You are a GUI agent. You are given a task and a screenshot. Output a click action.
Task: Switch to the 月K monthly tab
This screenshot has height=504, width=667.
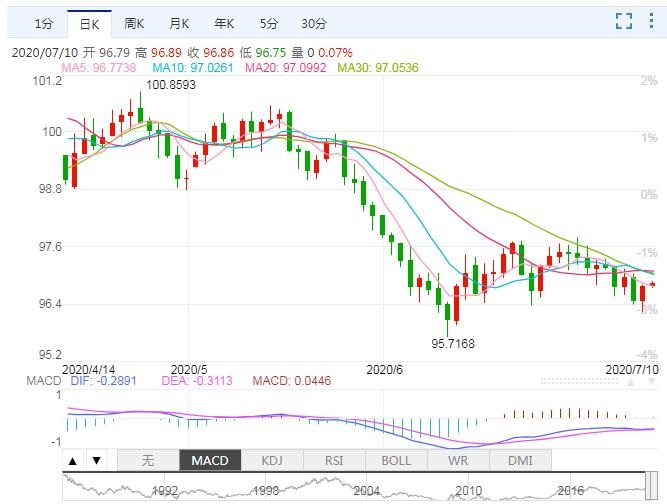tap(179, 23)
